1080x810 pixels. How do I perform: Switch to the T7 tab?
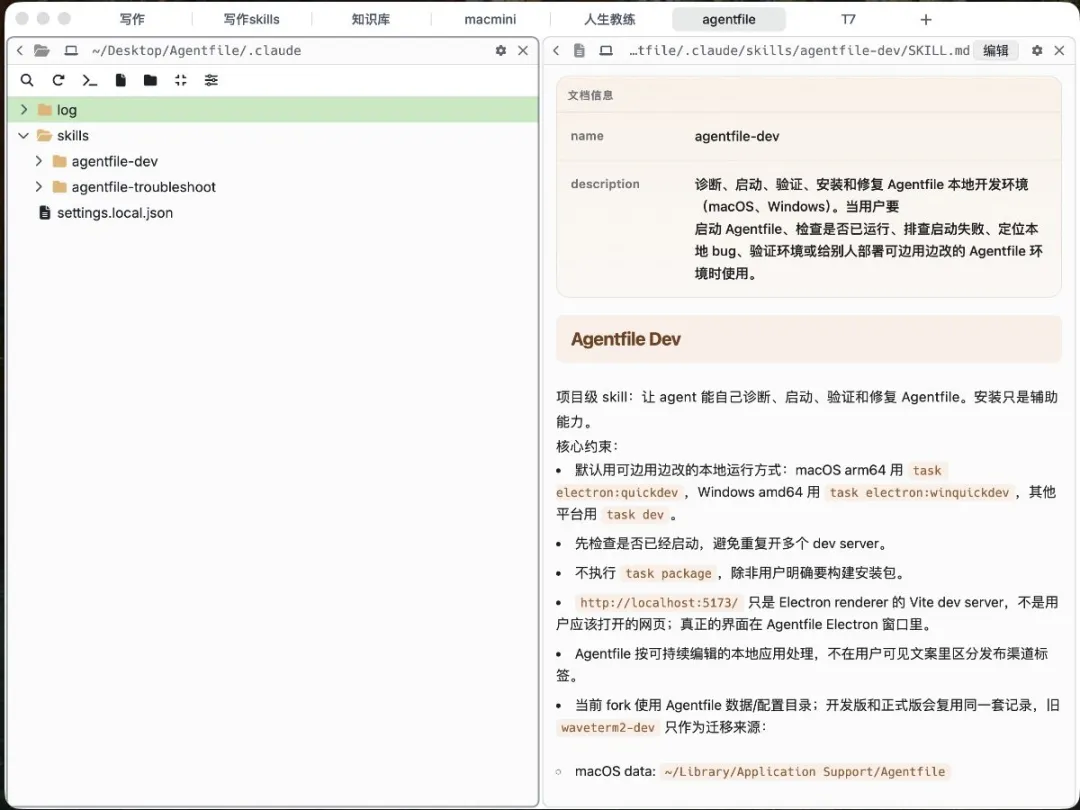coord(848,19)
